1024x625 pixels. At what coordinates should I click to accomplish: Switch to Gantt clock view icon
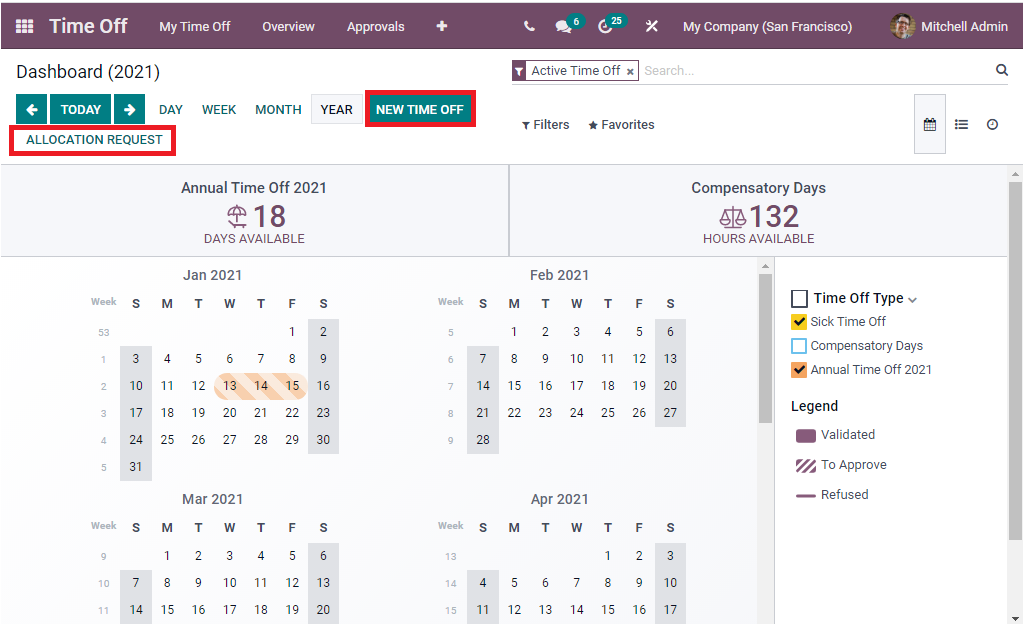point(991,124)
